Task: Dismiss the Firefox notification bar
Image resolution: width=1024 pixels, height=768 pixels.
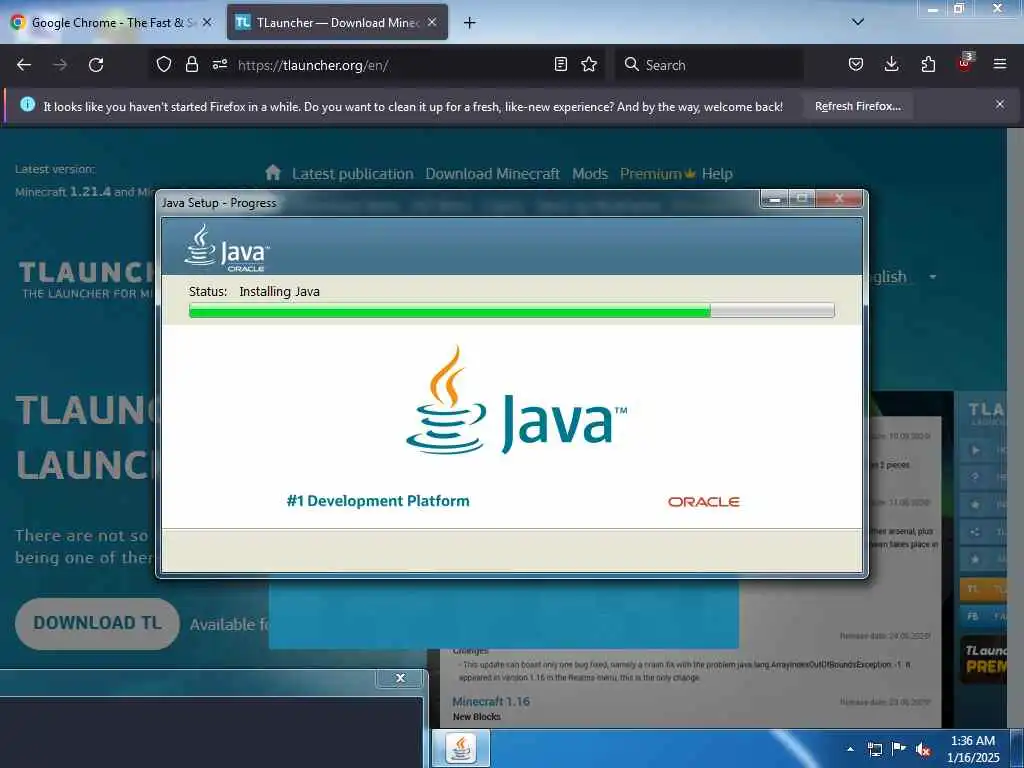Action: point(1000,104)
